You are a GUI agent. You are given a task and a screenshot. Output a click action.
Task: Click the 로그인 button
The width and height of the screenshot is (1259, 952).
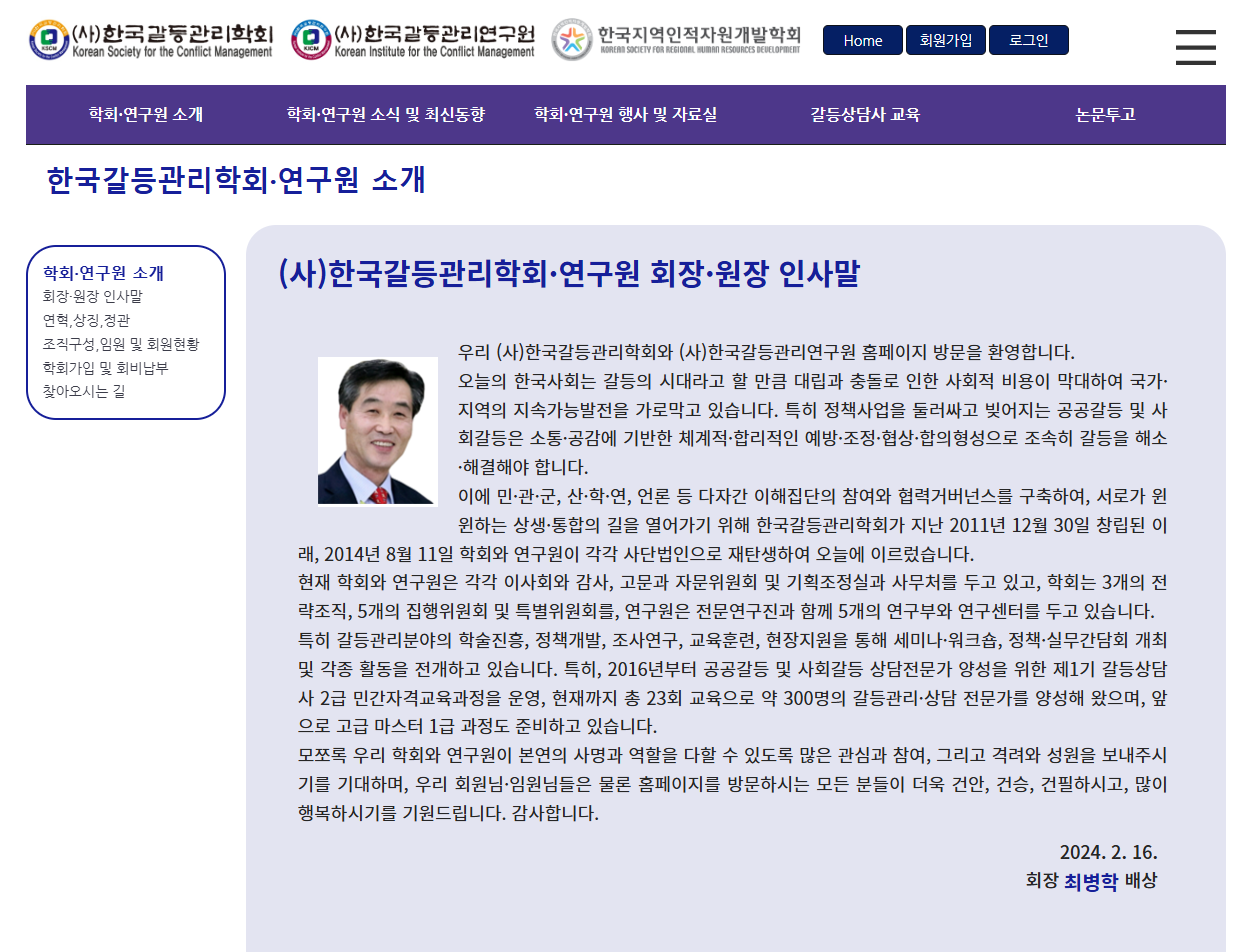pos(1028,40)
